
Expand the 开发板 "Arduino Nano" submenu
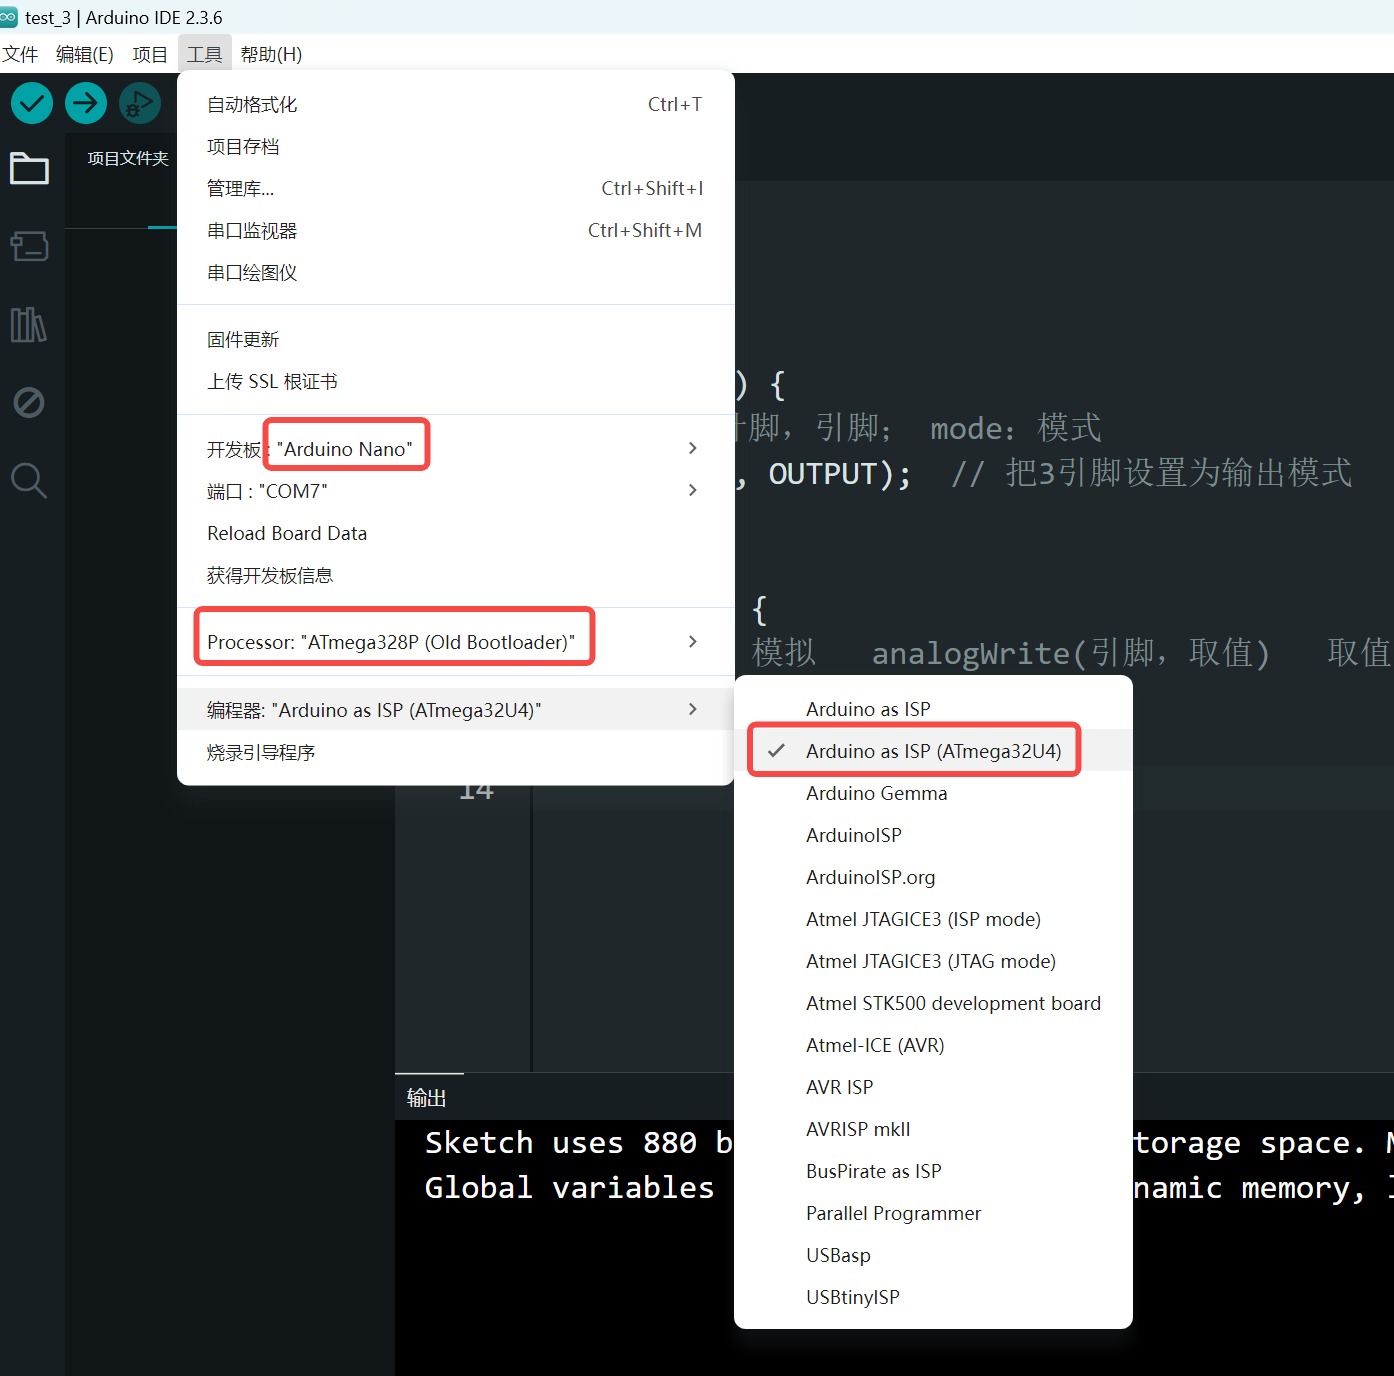[x=455, y=449]
